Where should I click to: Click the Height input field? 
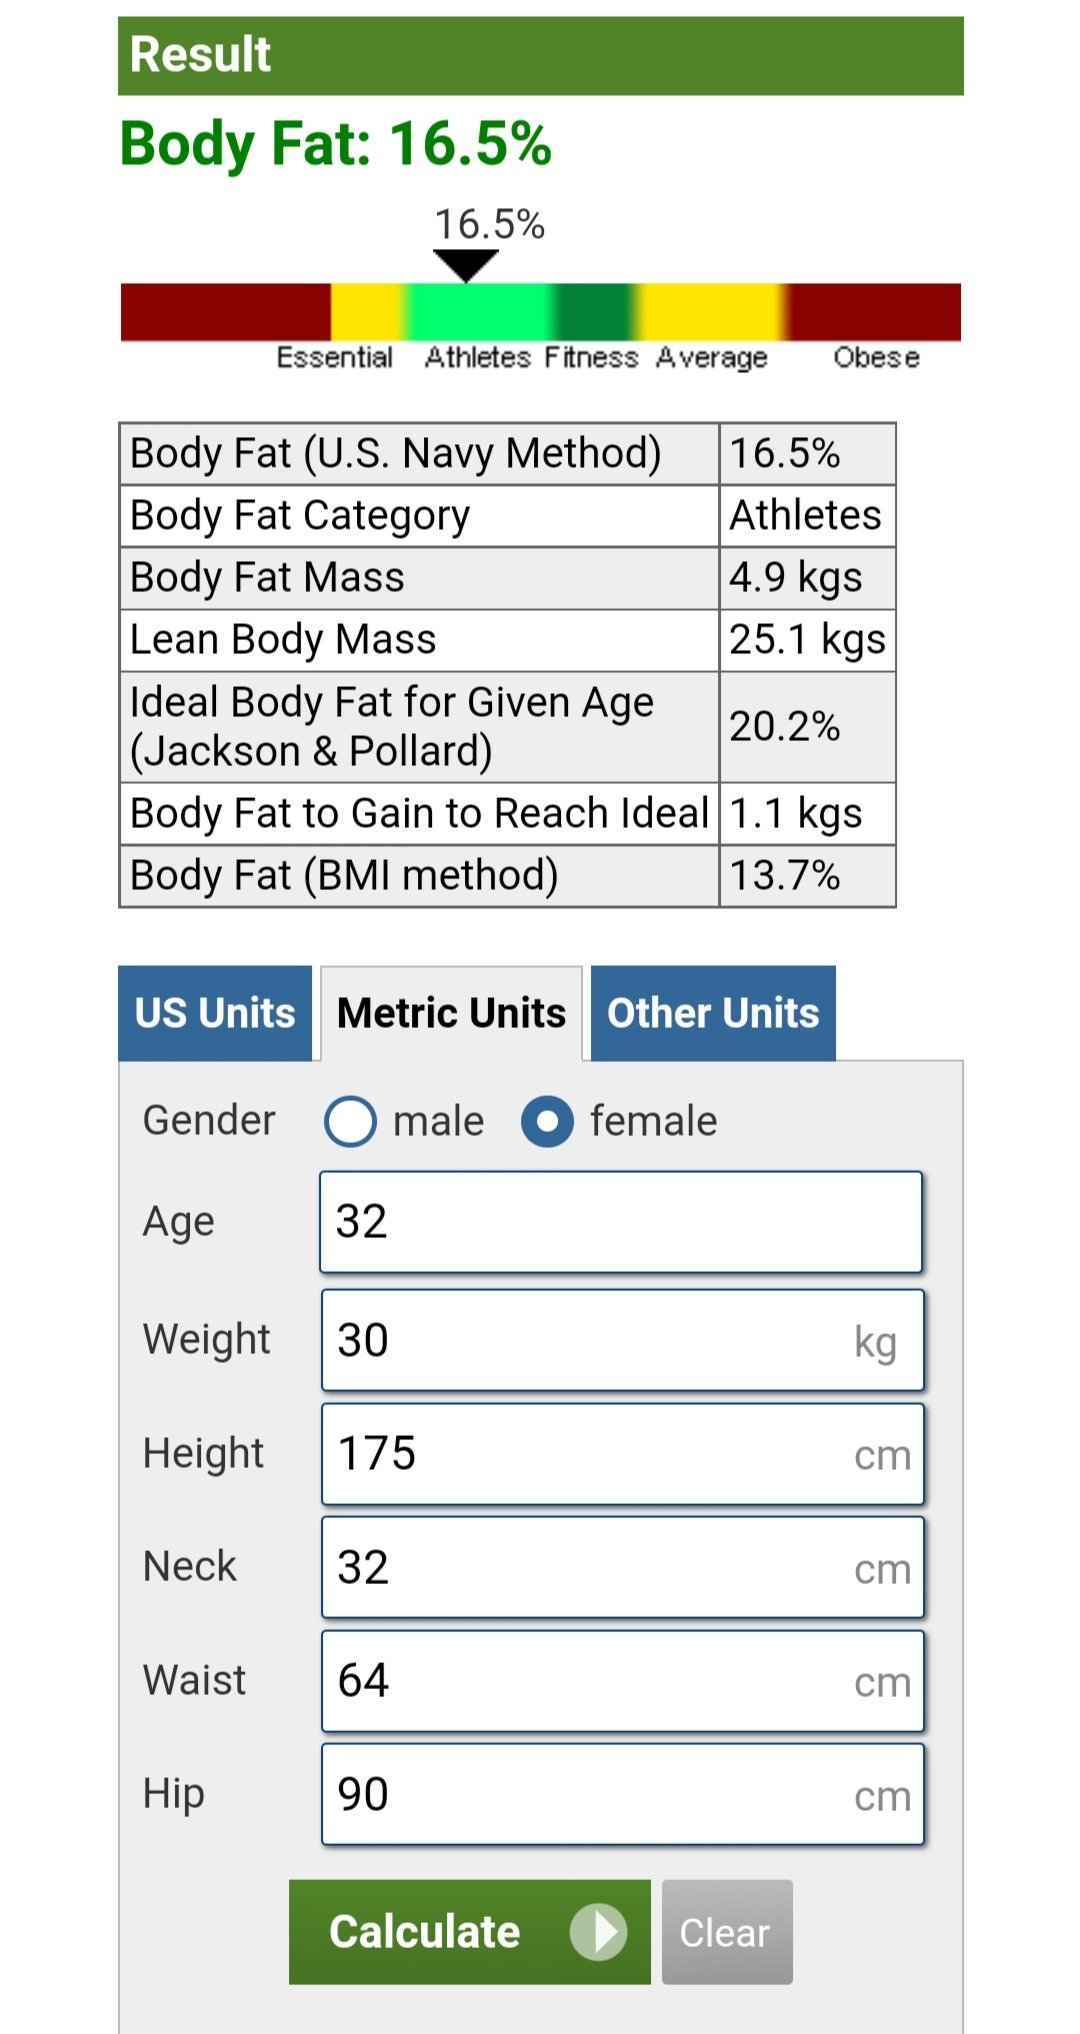click(620, 1454)
